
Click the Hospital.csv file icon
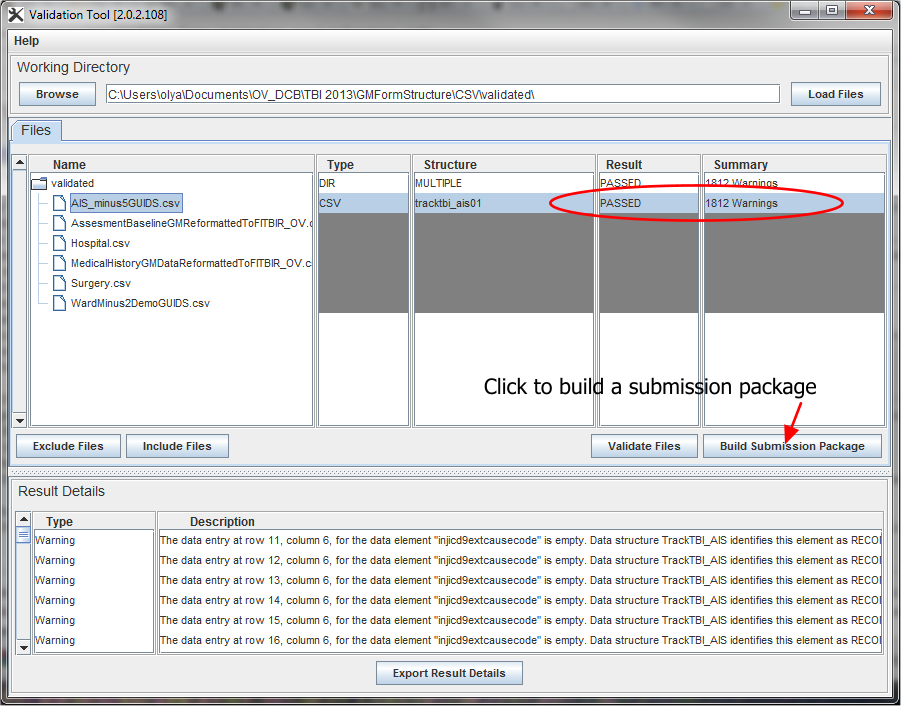point(59,243)
